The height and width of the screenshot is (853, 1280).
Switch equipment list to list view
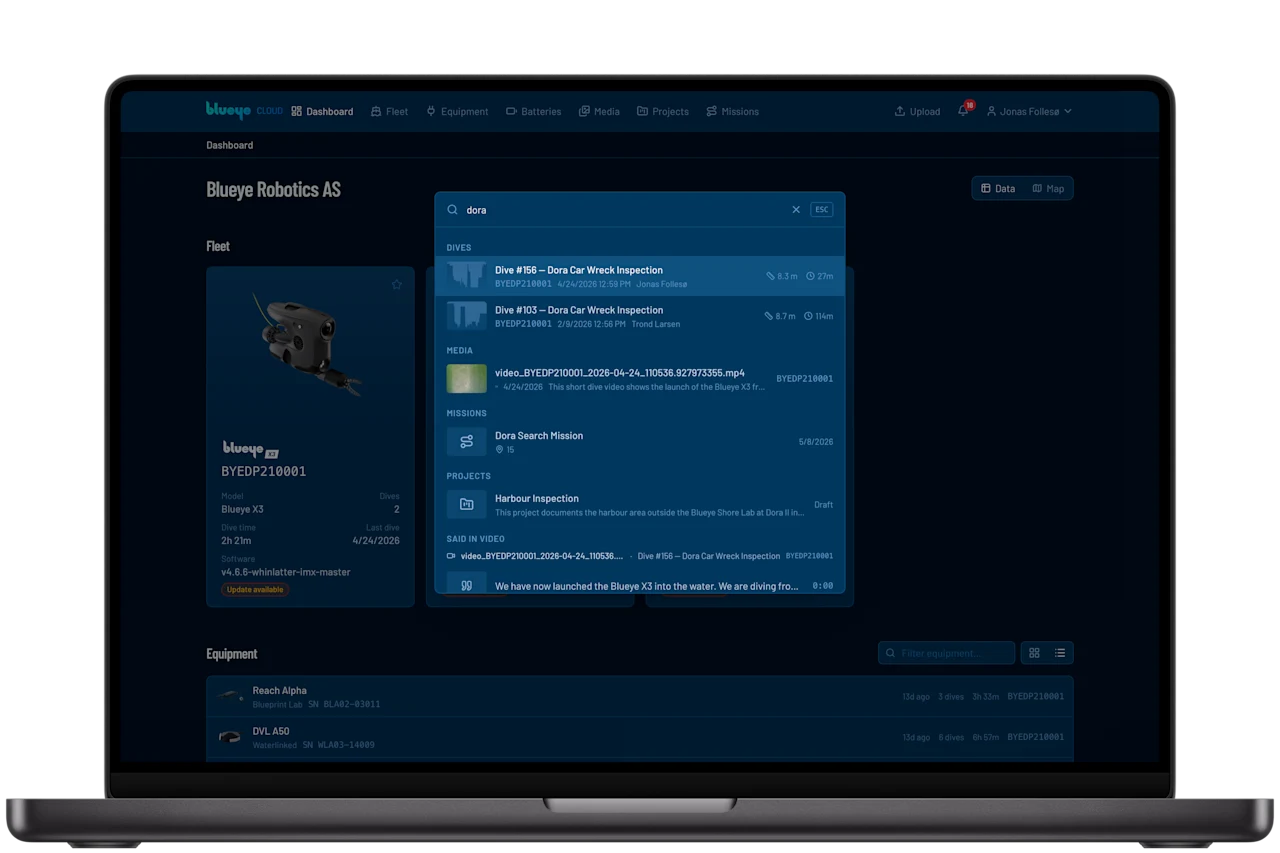point(1060,653)
